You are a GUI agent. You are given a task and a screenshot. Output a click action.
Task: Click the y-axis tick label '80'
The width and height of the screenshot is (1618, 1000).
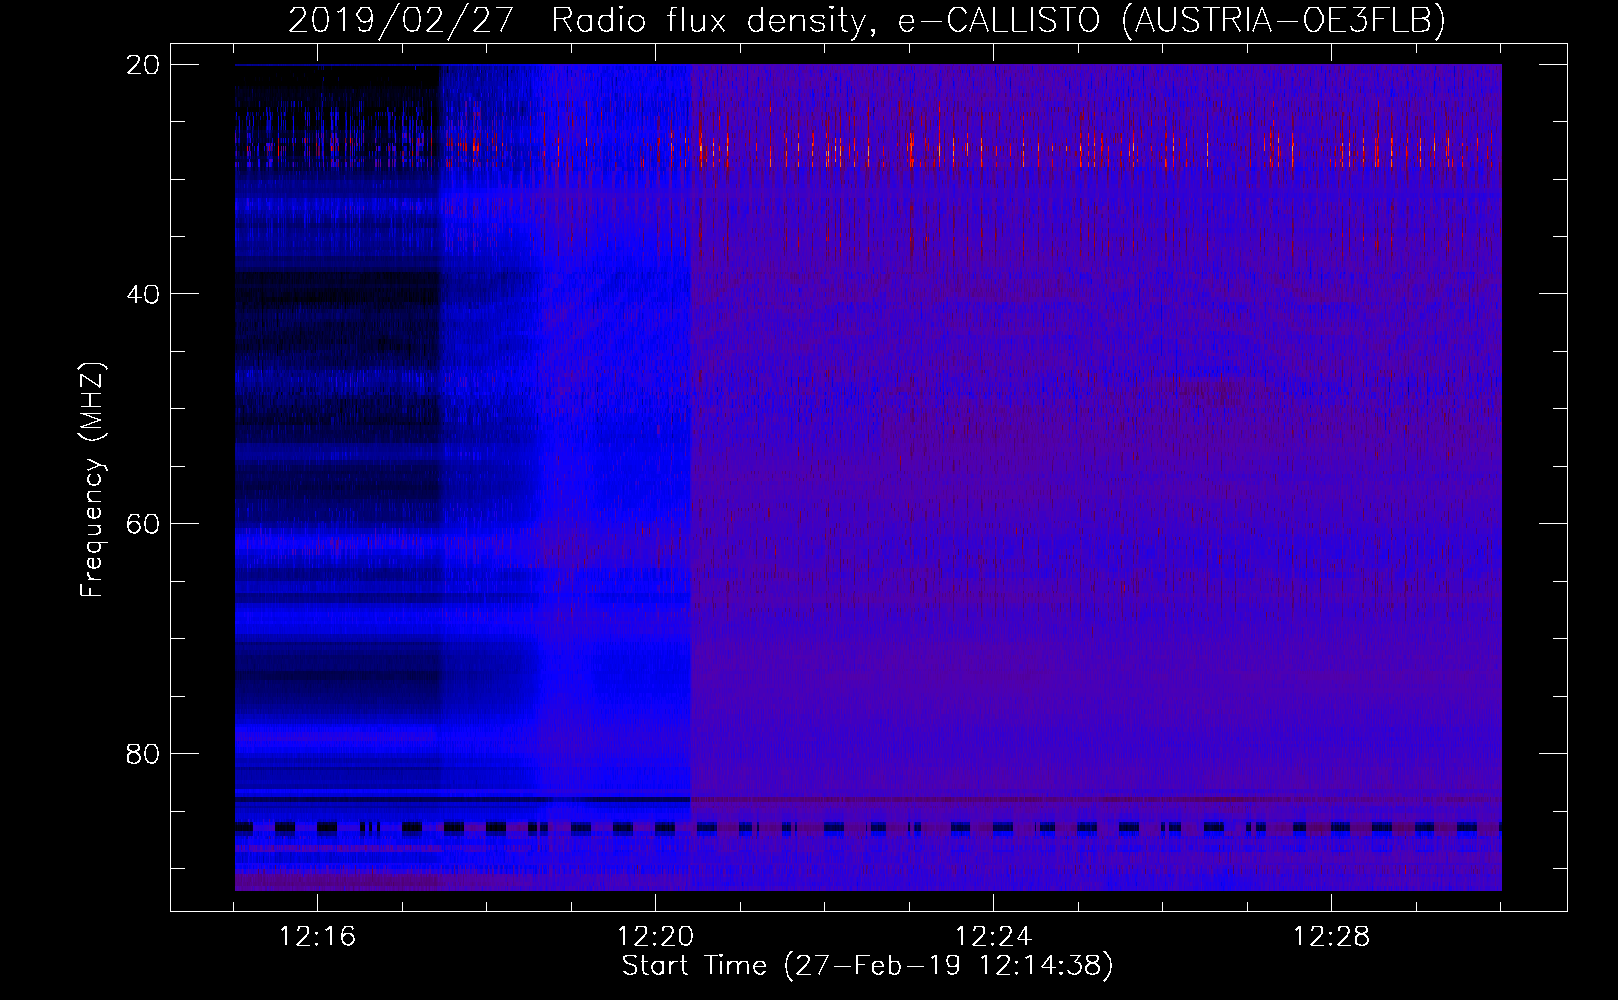(x=143, y=753)
